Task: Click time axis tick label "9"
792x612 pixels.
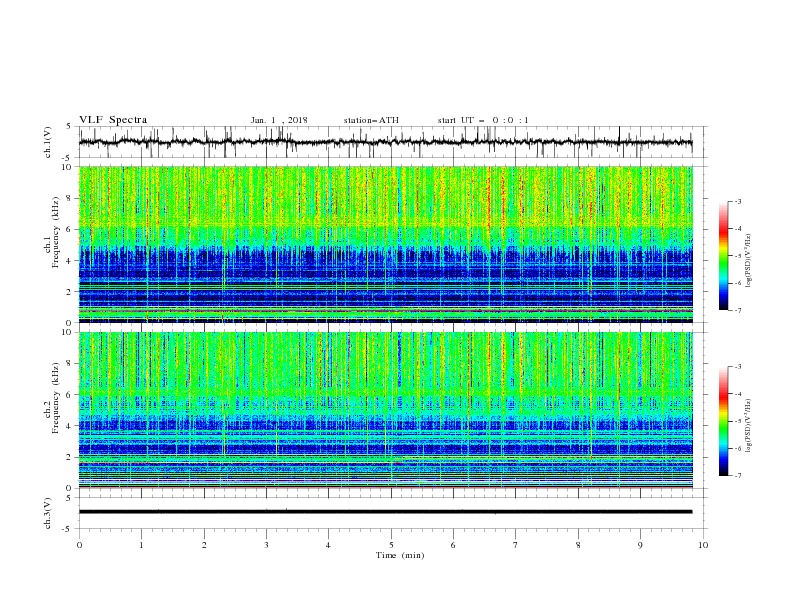Action: 640,545
